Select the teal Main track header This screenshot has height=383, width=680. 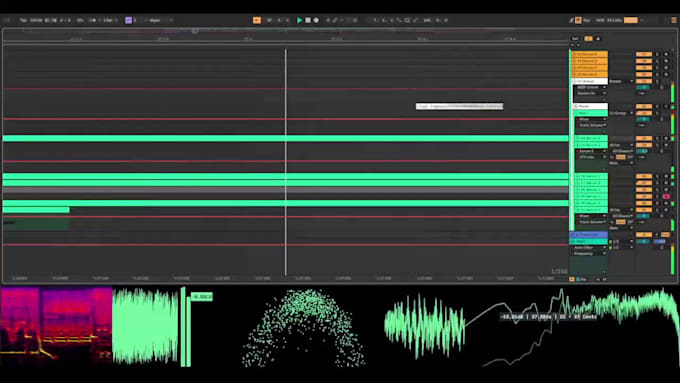tap(589, 241)
